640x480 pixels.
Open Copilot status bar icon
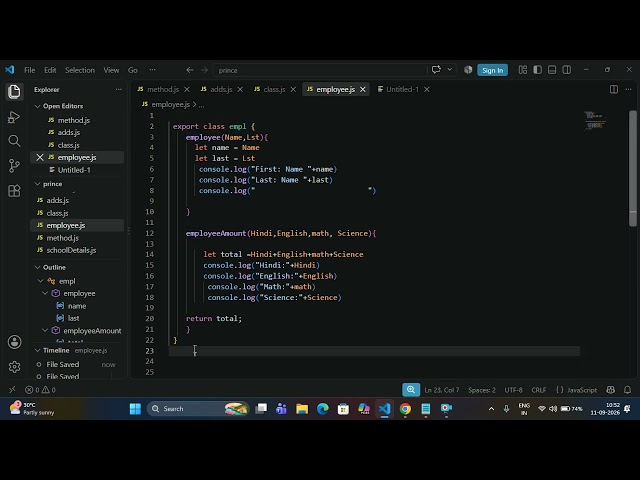click(x=611, y=390)
